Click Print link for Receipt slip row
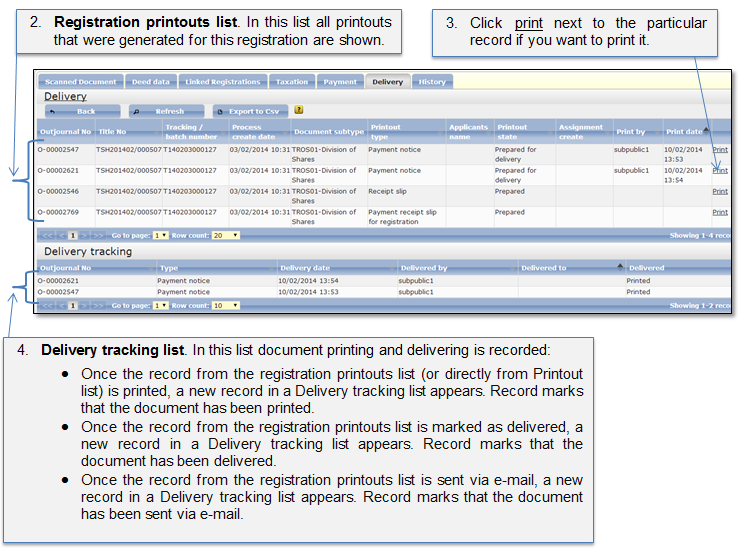Image resolution: width=739 pixels, height=548 pixels. tap(719, 192)
